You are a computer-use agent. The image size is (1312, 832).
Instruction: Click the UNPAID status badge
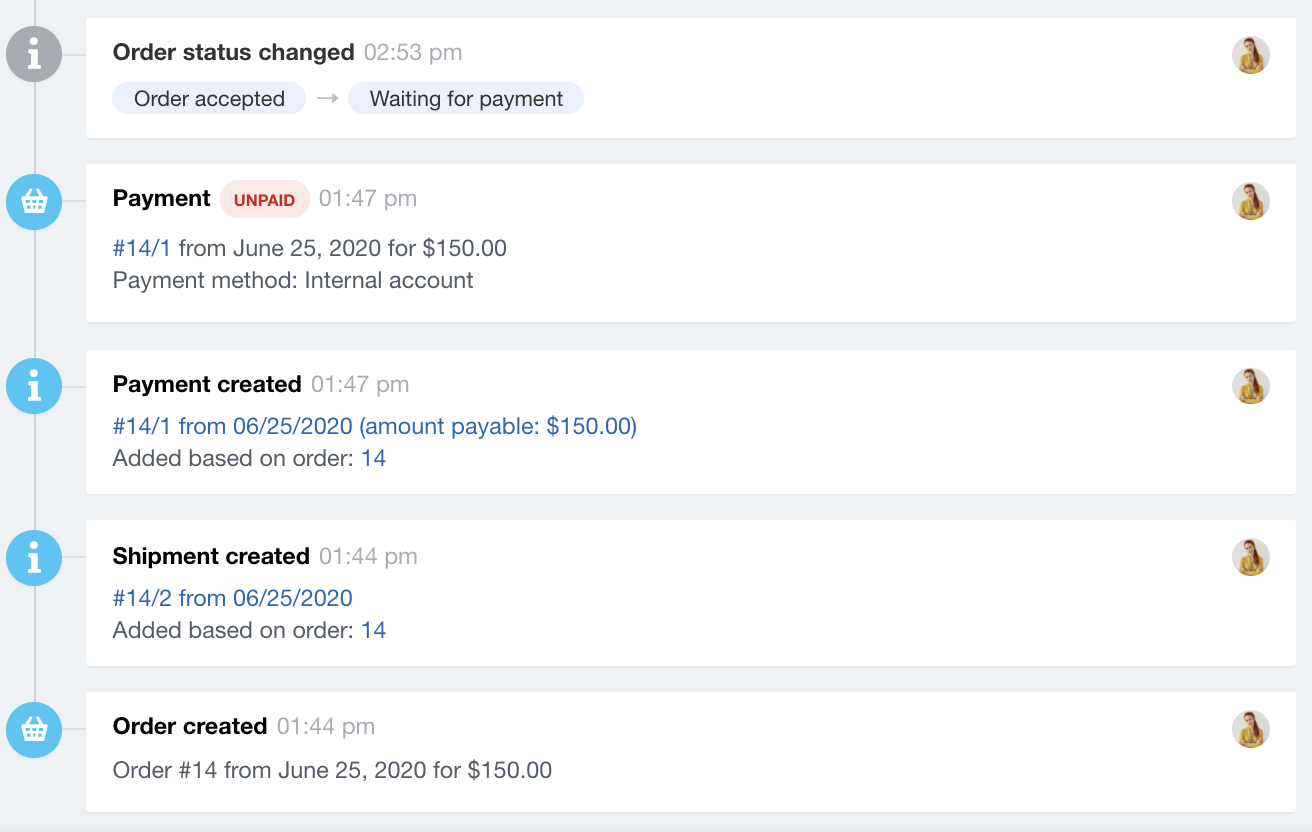[265, 199]
